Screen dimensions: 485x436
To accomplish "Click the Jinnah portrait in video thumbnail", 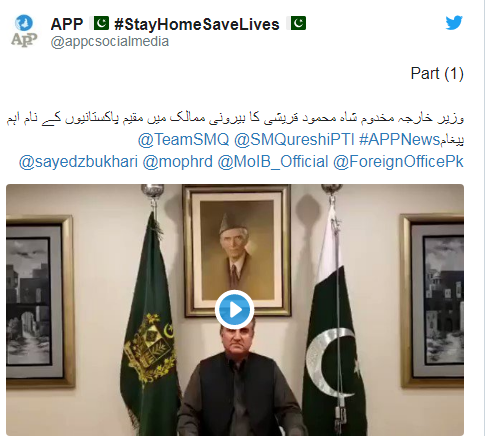I will pyautogui.click(x=237, y=251).
